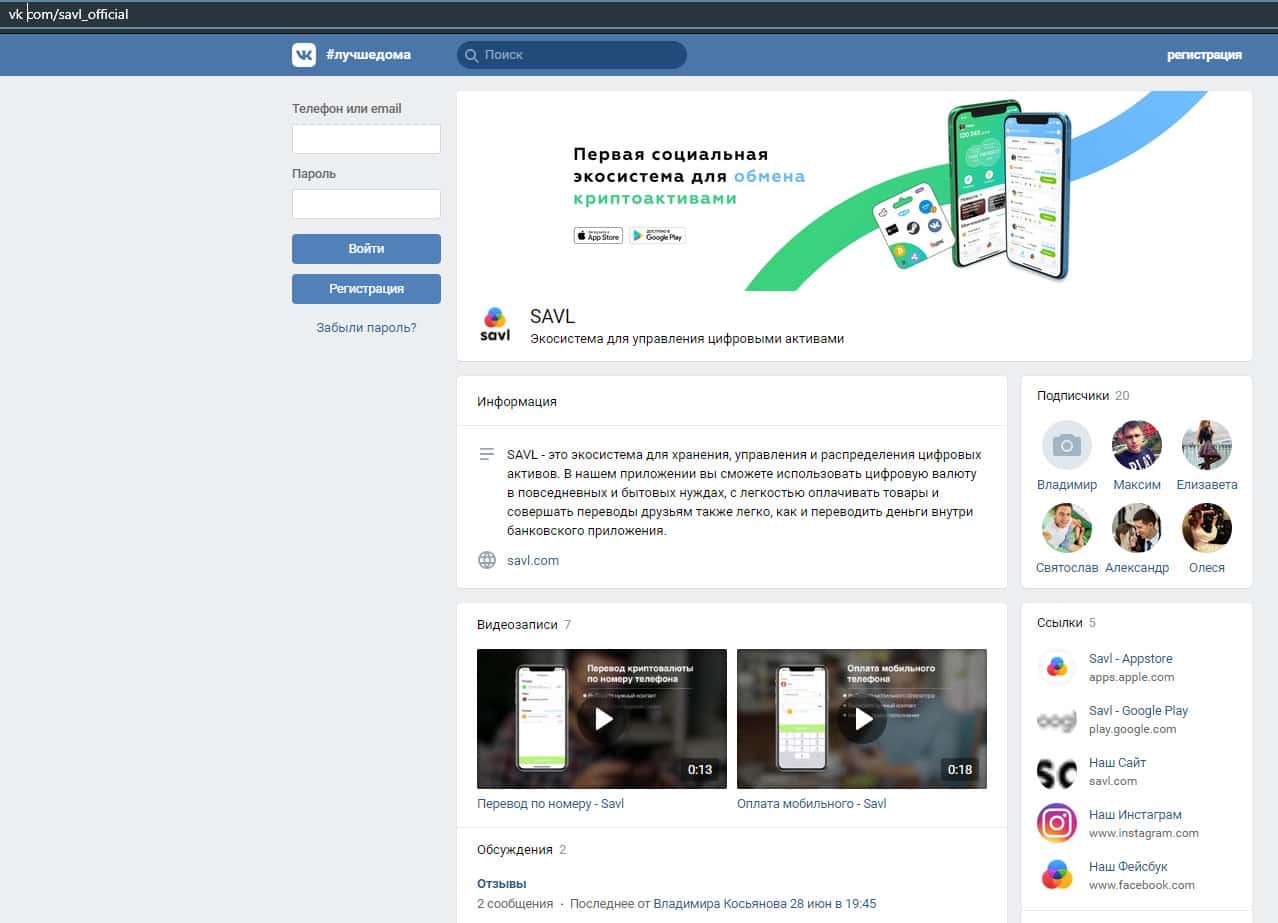Click the name Олеся under avatar
1278x923 pixels.
(x=1207, y=568)
